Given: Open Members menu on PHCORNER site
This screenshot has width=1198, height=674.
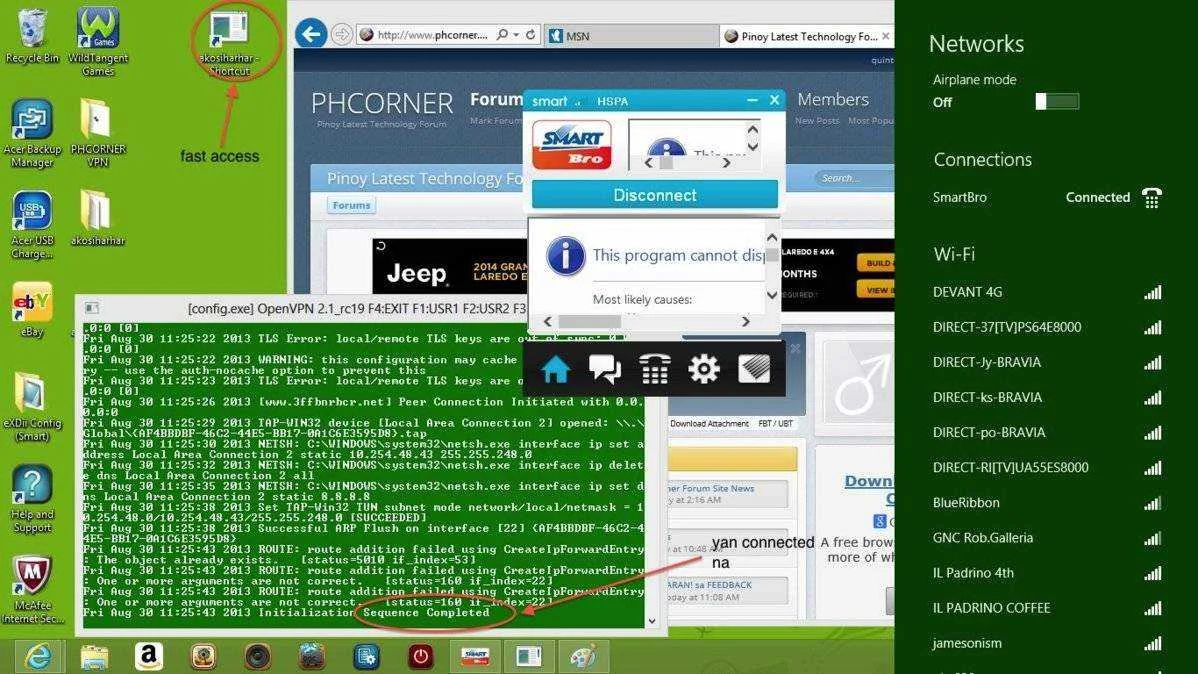Looking at the screenshot, I should 833,99.
